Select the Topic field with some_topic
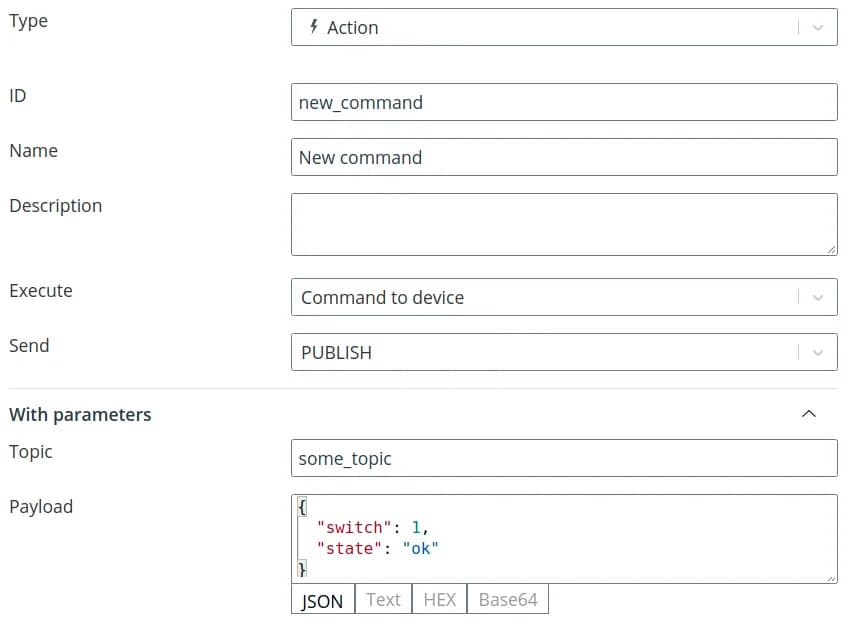This screenshot has height=624, width=853. point(563,458)
